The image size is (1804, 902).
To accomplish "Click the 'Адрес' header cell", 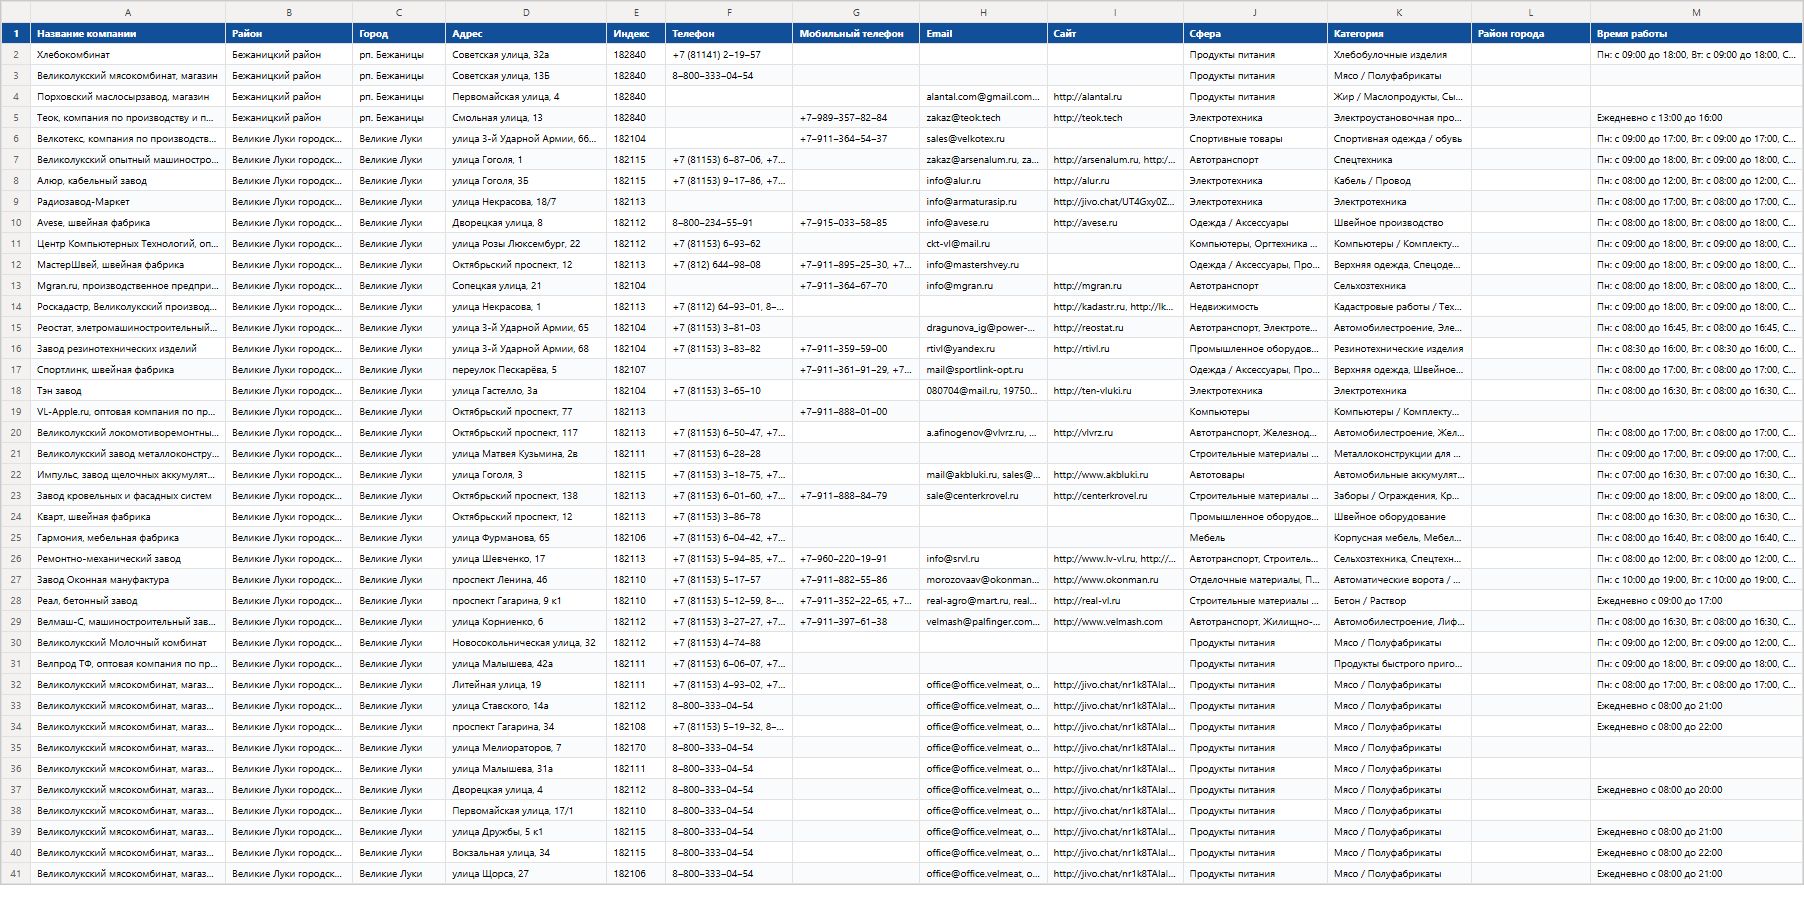I will tap(526, 33).
